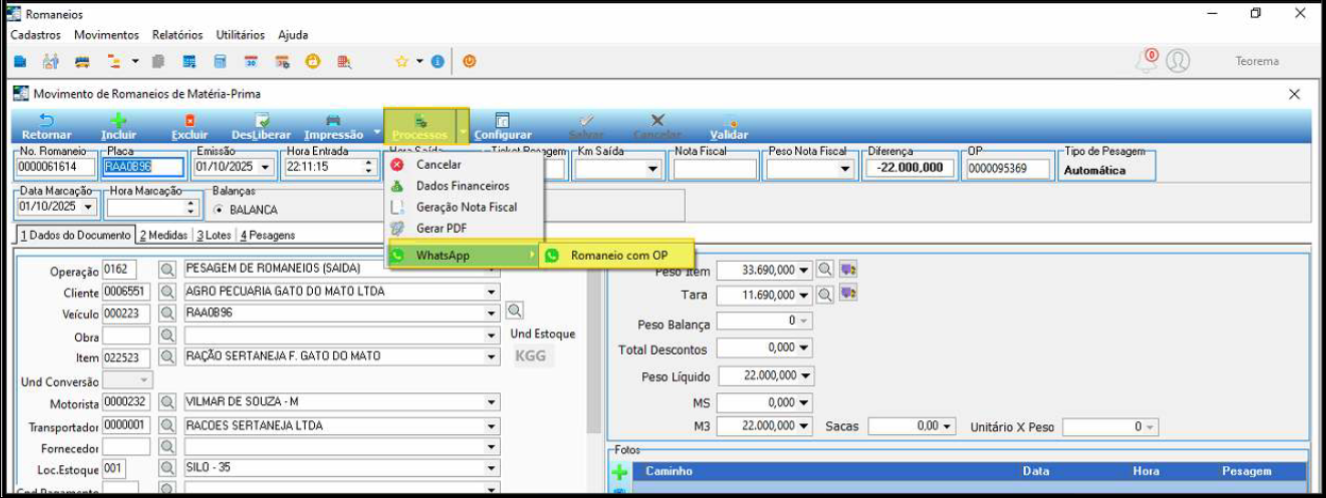The height and width of the screenshot is (498, 1326).
Task: Choose Gerar PDF from Processos menu
Action: (441, 228)
